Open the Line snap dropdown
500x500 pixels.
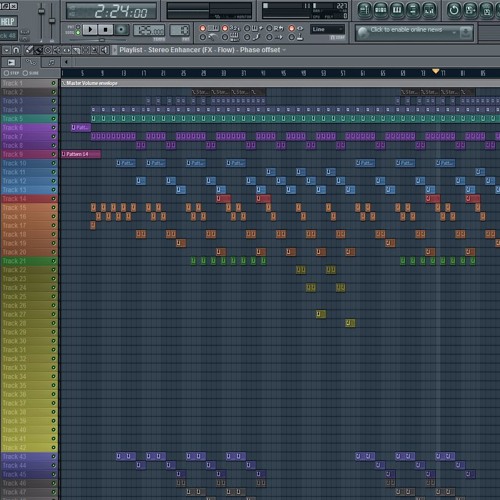click(328, 29)
